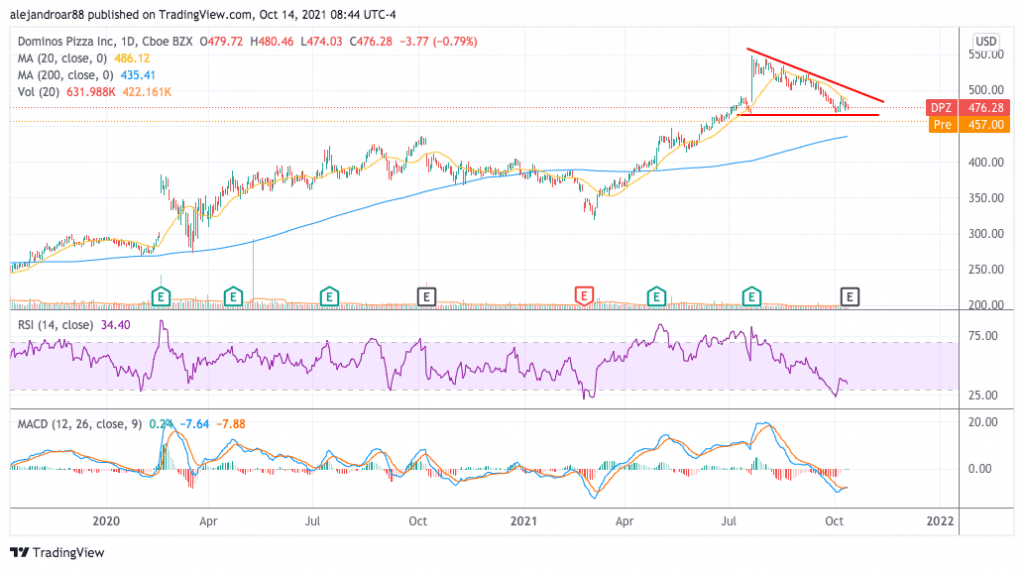Click the red earnings marker in early 2021
This screenshot has width=1024, height=570.
pyautogui.click(x=584, y=296)
